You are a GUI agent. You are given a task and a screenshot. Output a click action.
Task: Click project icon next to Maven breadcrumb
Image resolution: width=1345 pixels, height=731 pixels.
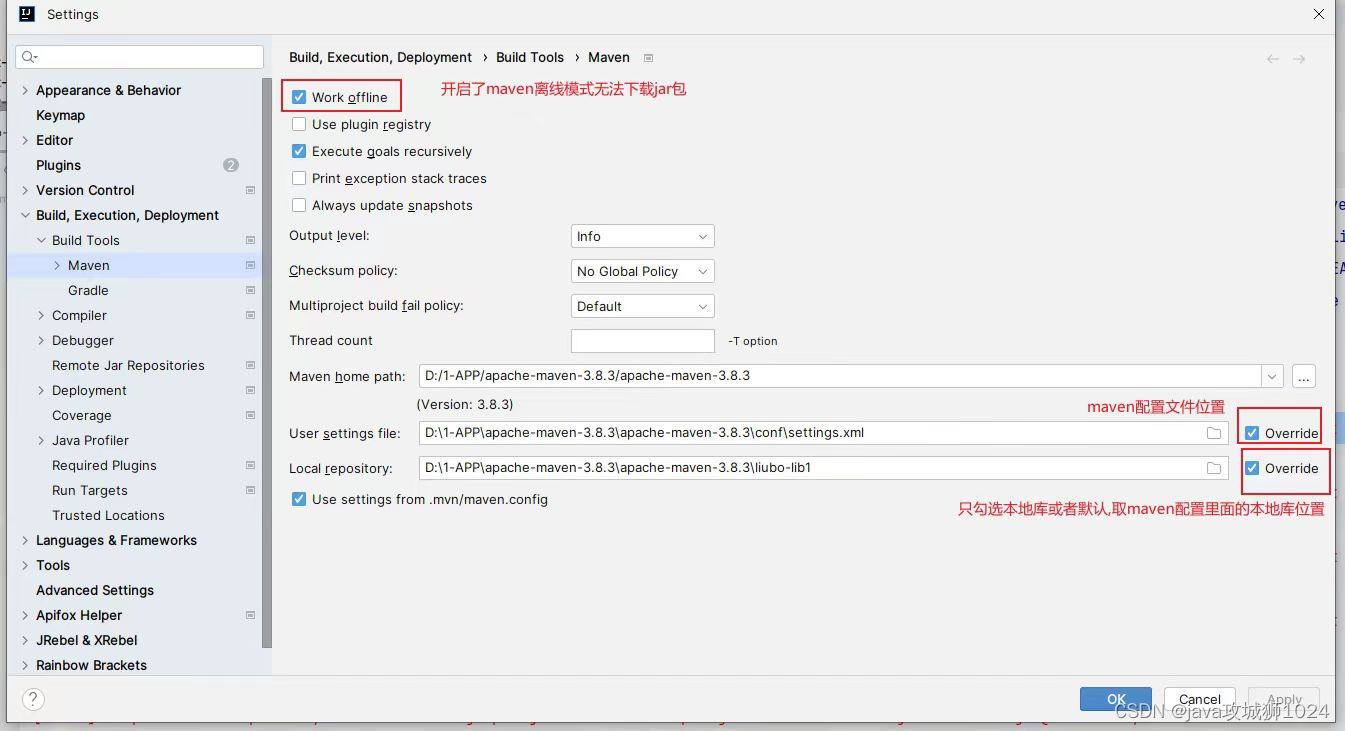point(649,58)
